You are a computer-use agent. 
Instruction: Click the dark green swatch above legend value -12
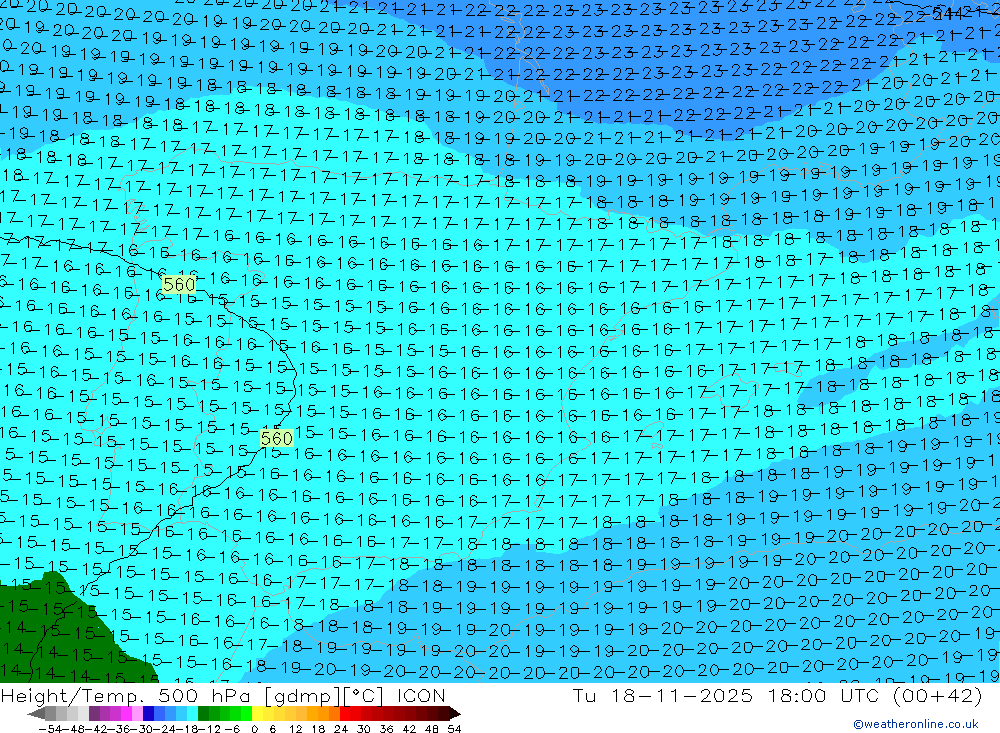pos(203,713)
